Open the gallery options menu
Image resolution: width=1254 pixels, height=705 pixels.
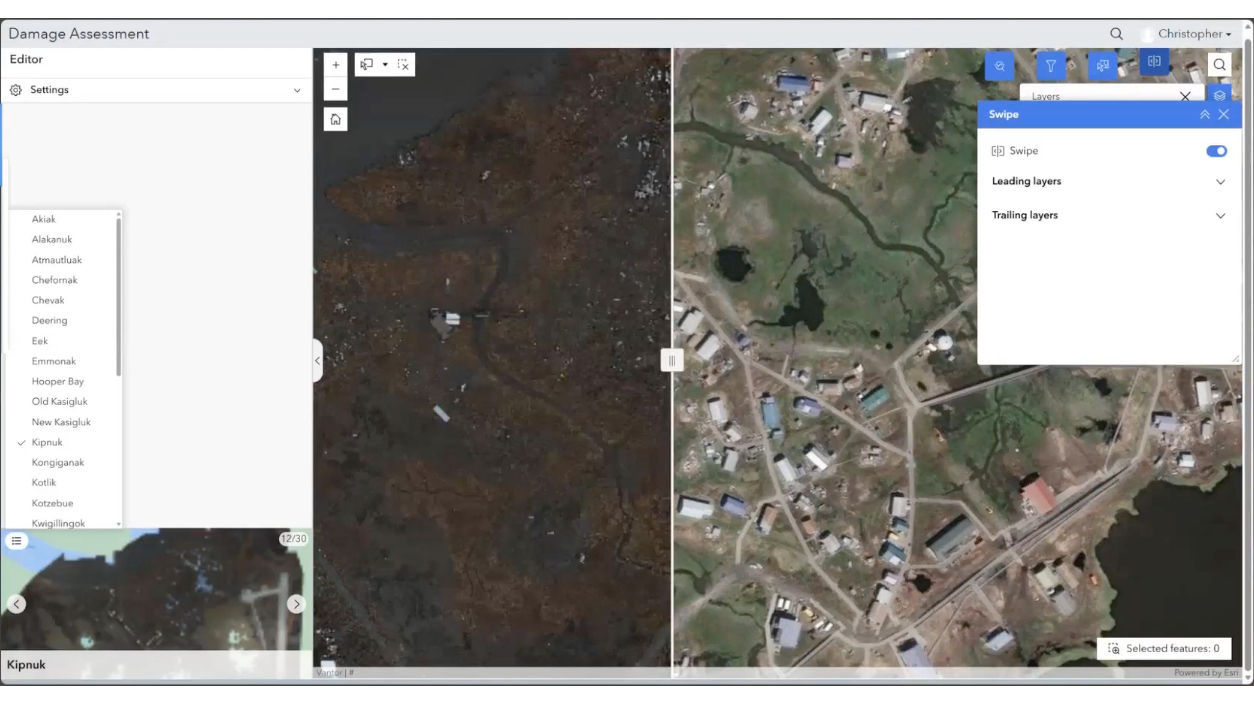coord(16,541)
